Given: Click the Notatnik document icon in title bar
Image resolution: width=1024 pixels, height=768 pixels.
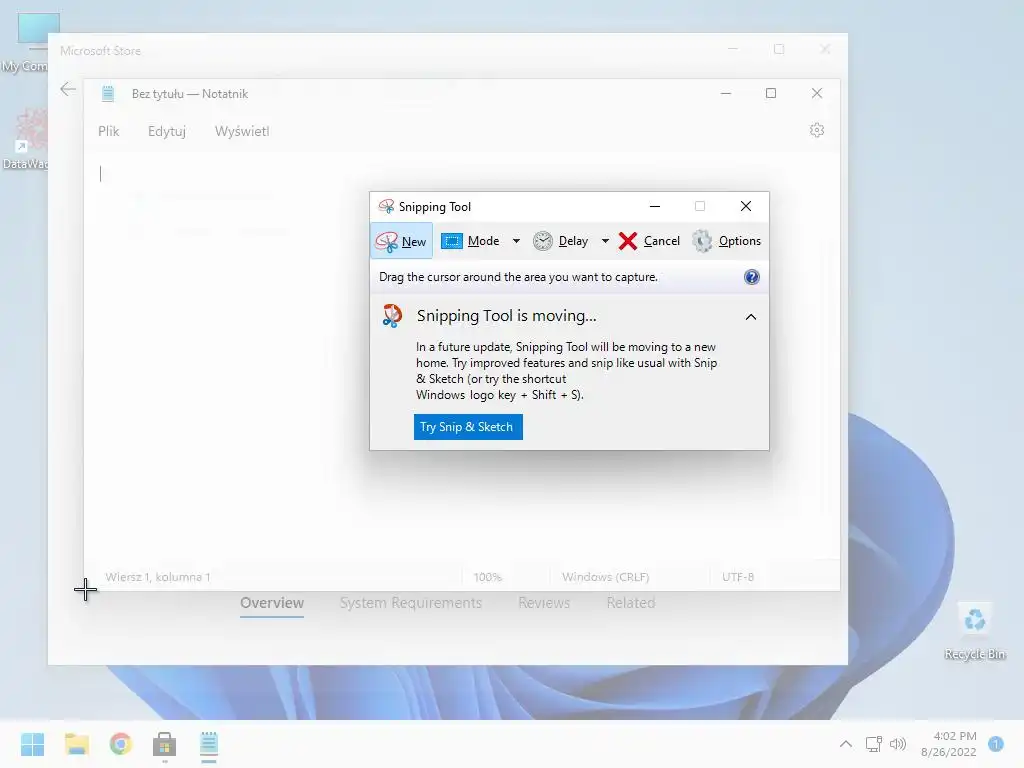Looking at the screenshot, I should pyautogui.click(x=108, y=94).
